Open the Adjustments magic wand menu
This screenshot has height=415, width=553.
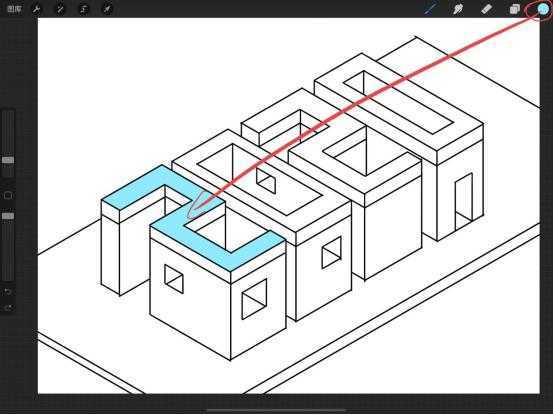click(x=60, y=9)
